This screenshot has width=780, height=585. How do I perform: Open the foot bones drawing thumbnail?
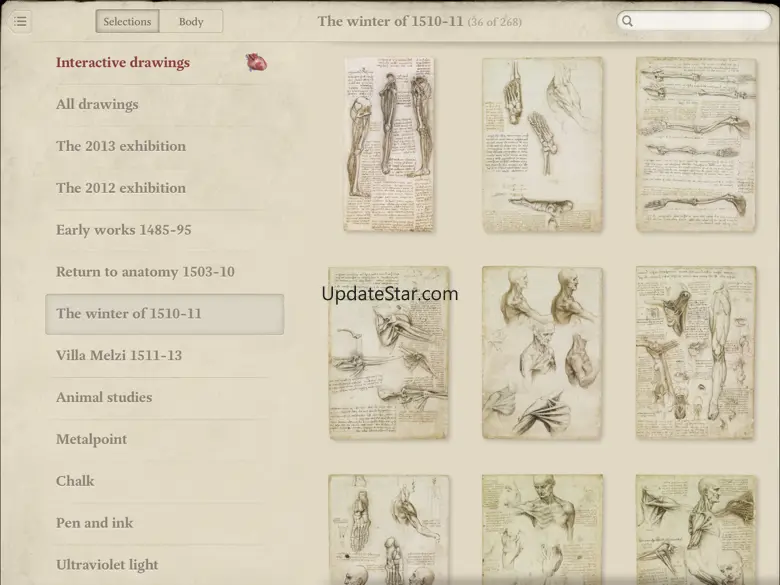pos(542,145)
